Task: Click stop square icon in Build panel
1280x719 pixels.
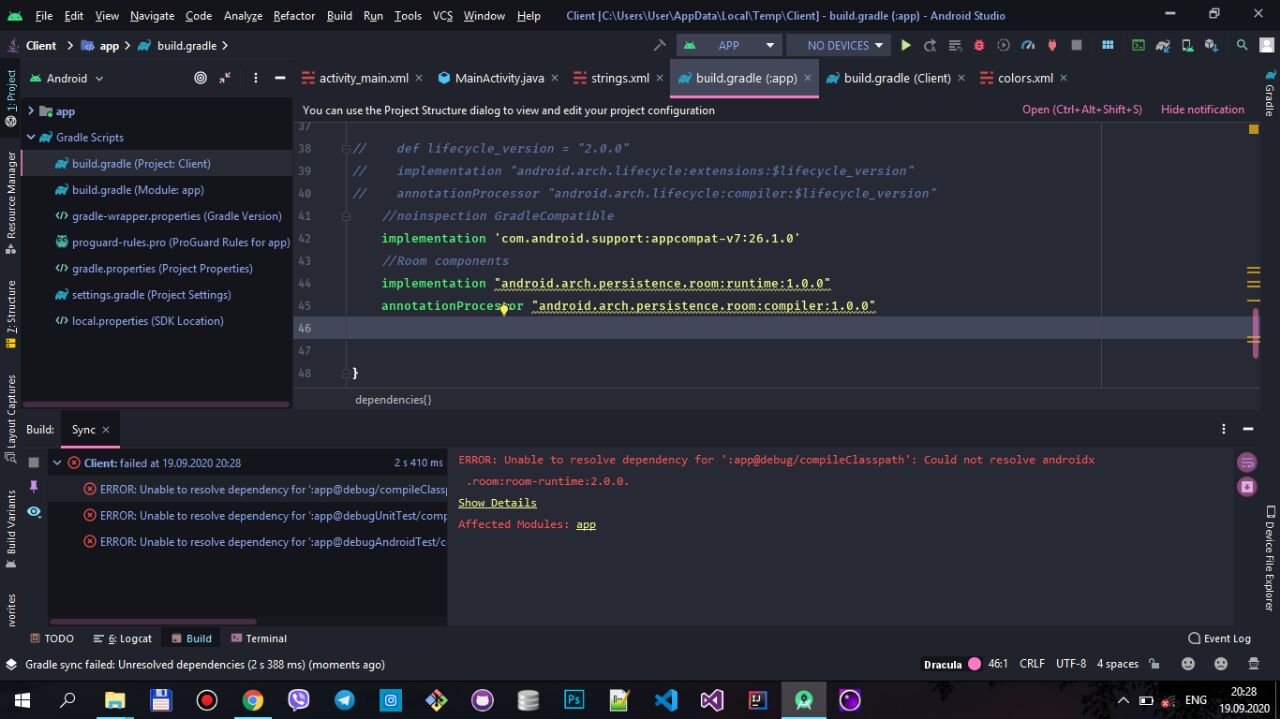Action: click(33, 462)
